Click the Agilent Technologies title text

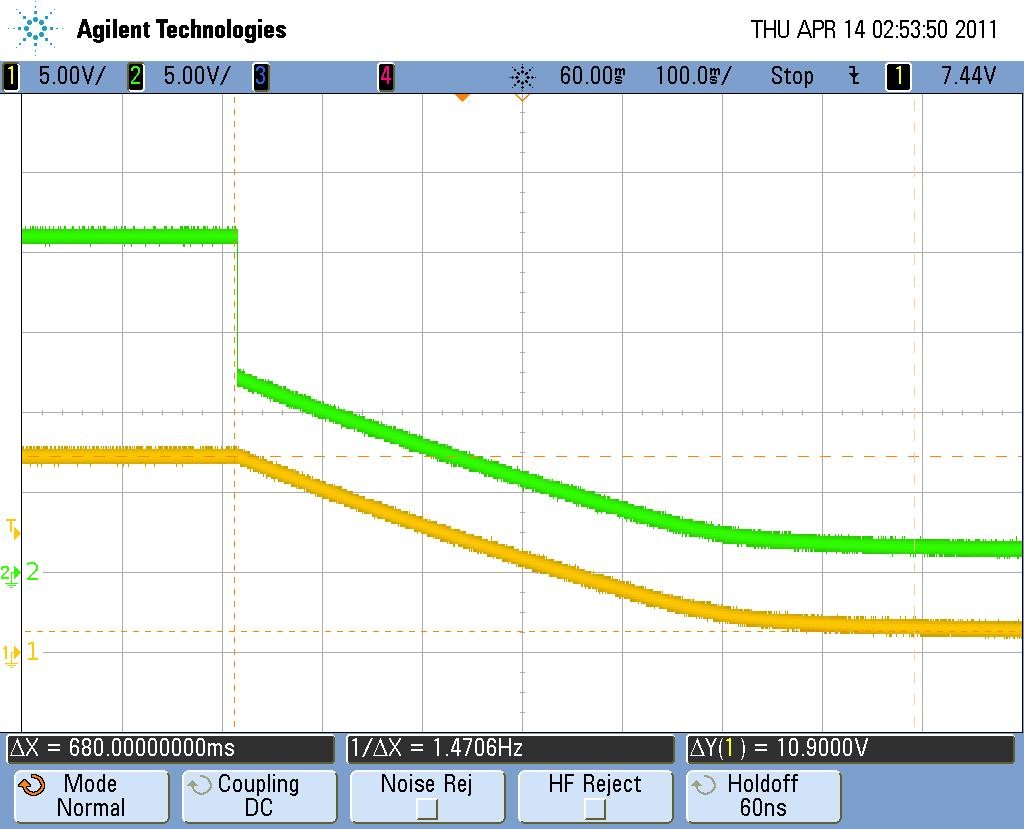click(182, 29)
